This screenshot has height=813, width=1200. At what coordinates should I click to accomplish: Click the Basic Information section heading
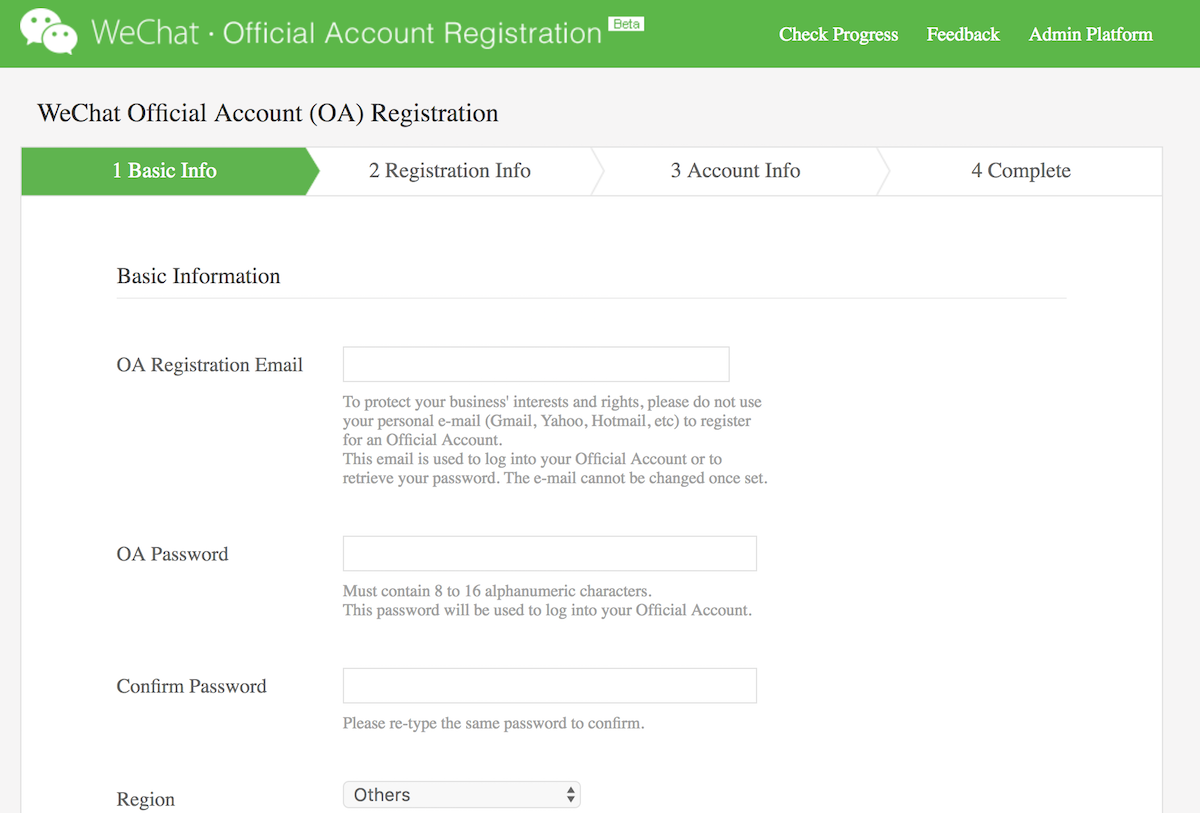click(198, 276)
